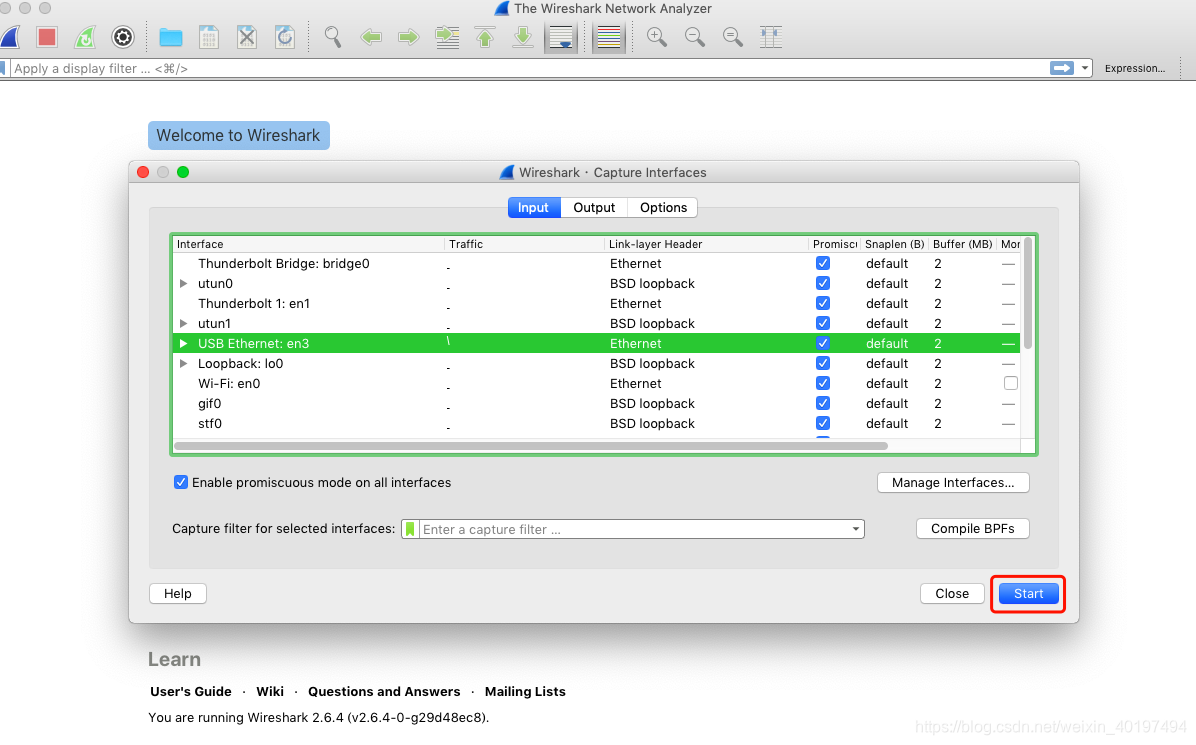Toggle promiscuous checkbox for utun0
The width and height of the screenshot is (1196, 745).
click(x=823, y=283)
